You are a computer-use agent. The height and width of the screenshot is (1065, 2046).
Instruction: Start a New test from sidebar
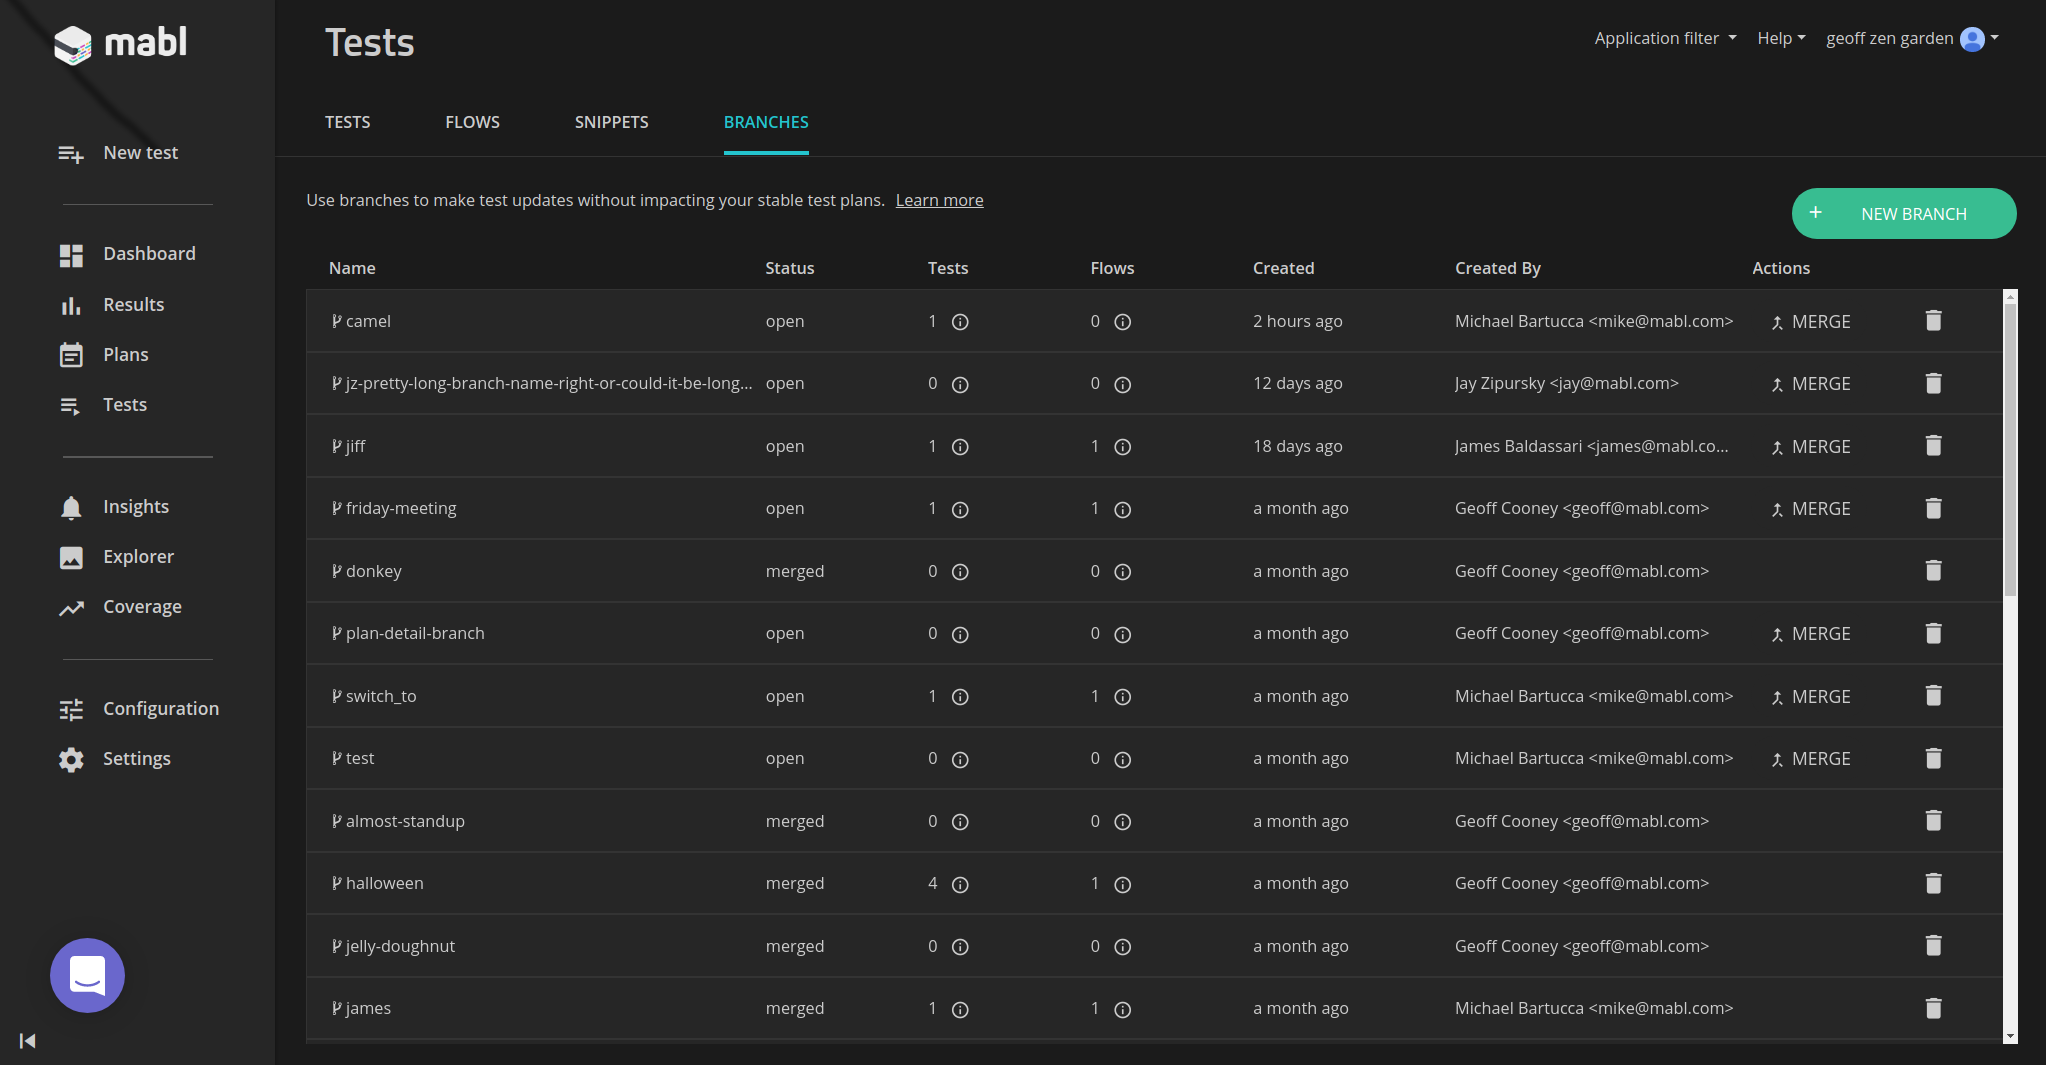click(140, 153)
